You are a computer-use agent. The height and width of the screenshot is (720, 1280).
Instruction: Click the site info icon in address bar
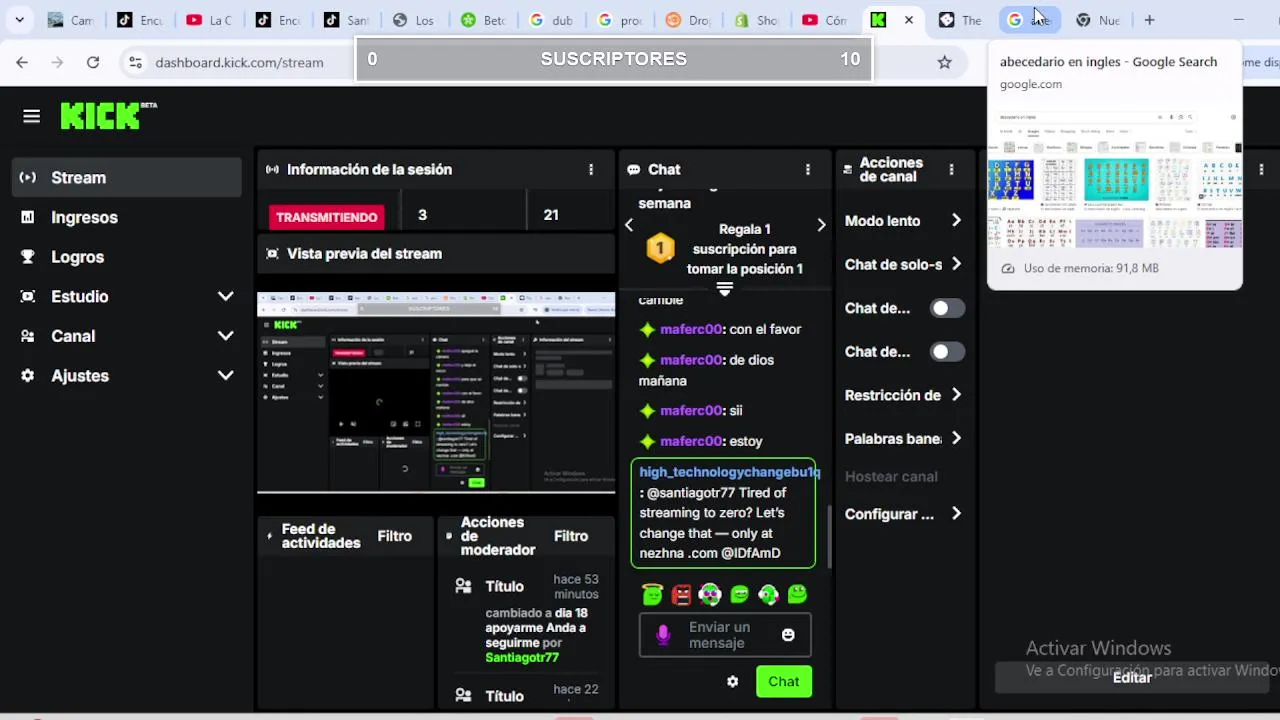135,62
